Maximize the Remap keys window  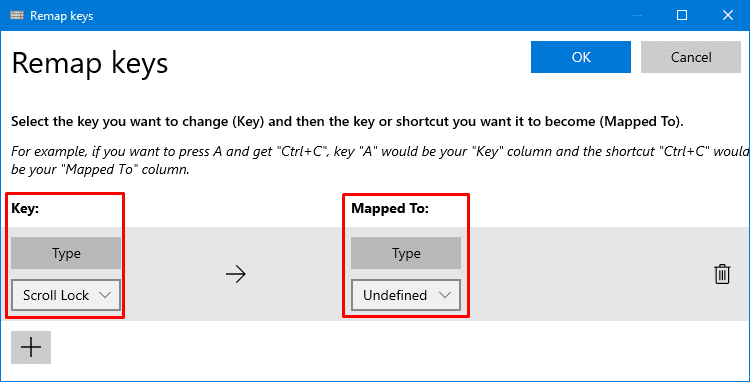coord(682,15)
